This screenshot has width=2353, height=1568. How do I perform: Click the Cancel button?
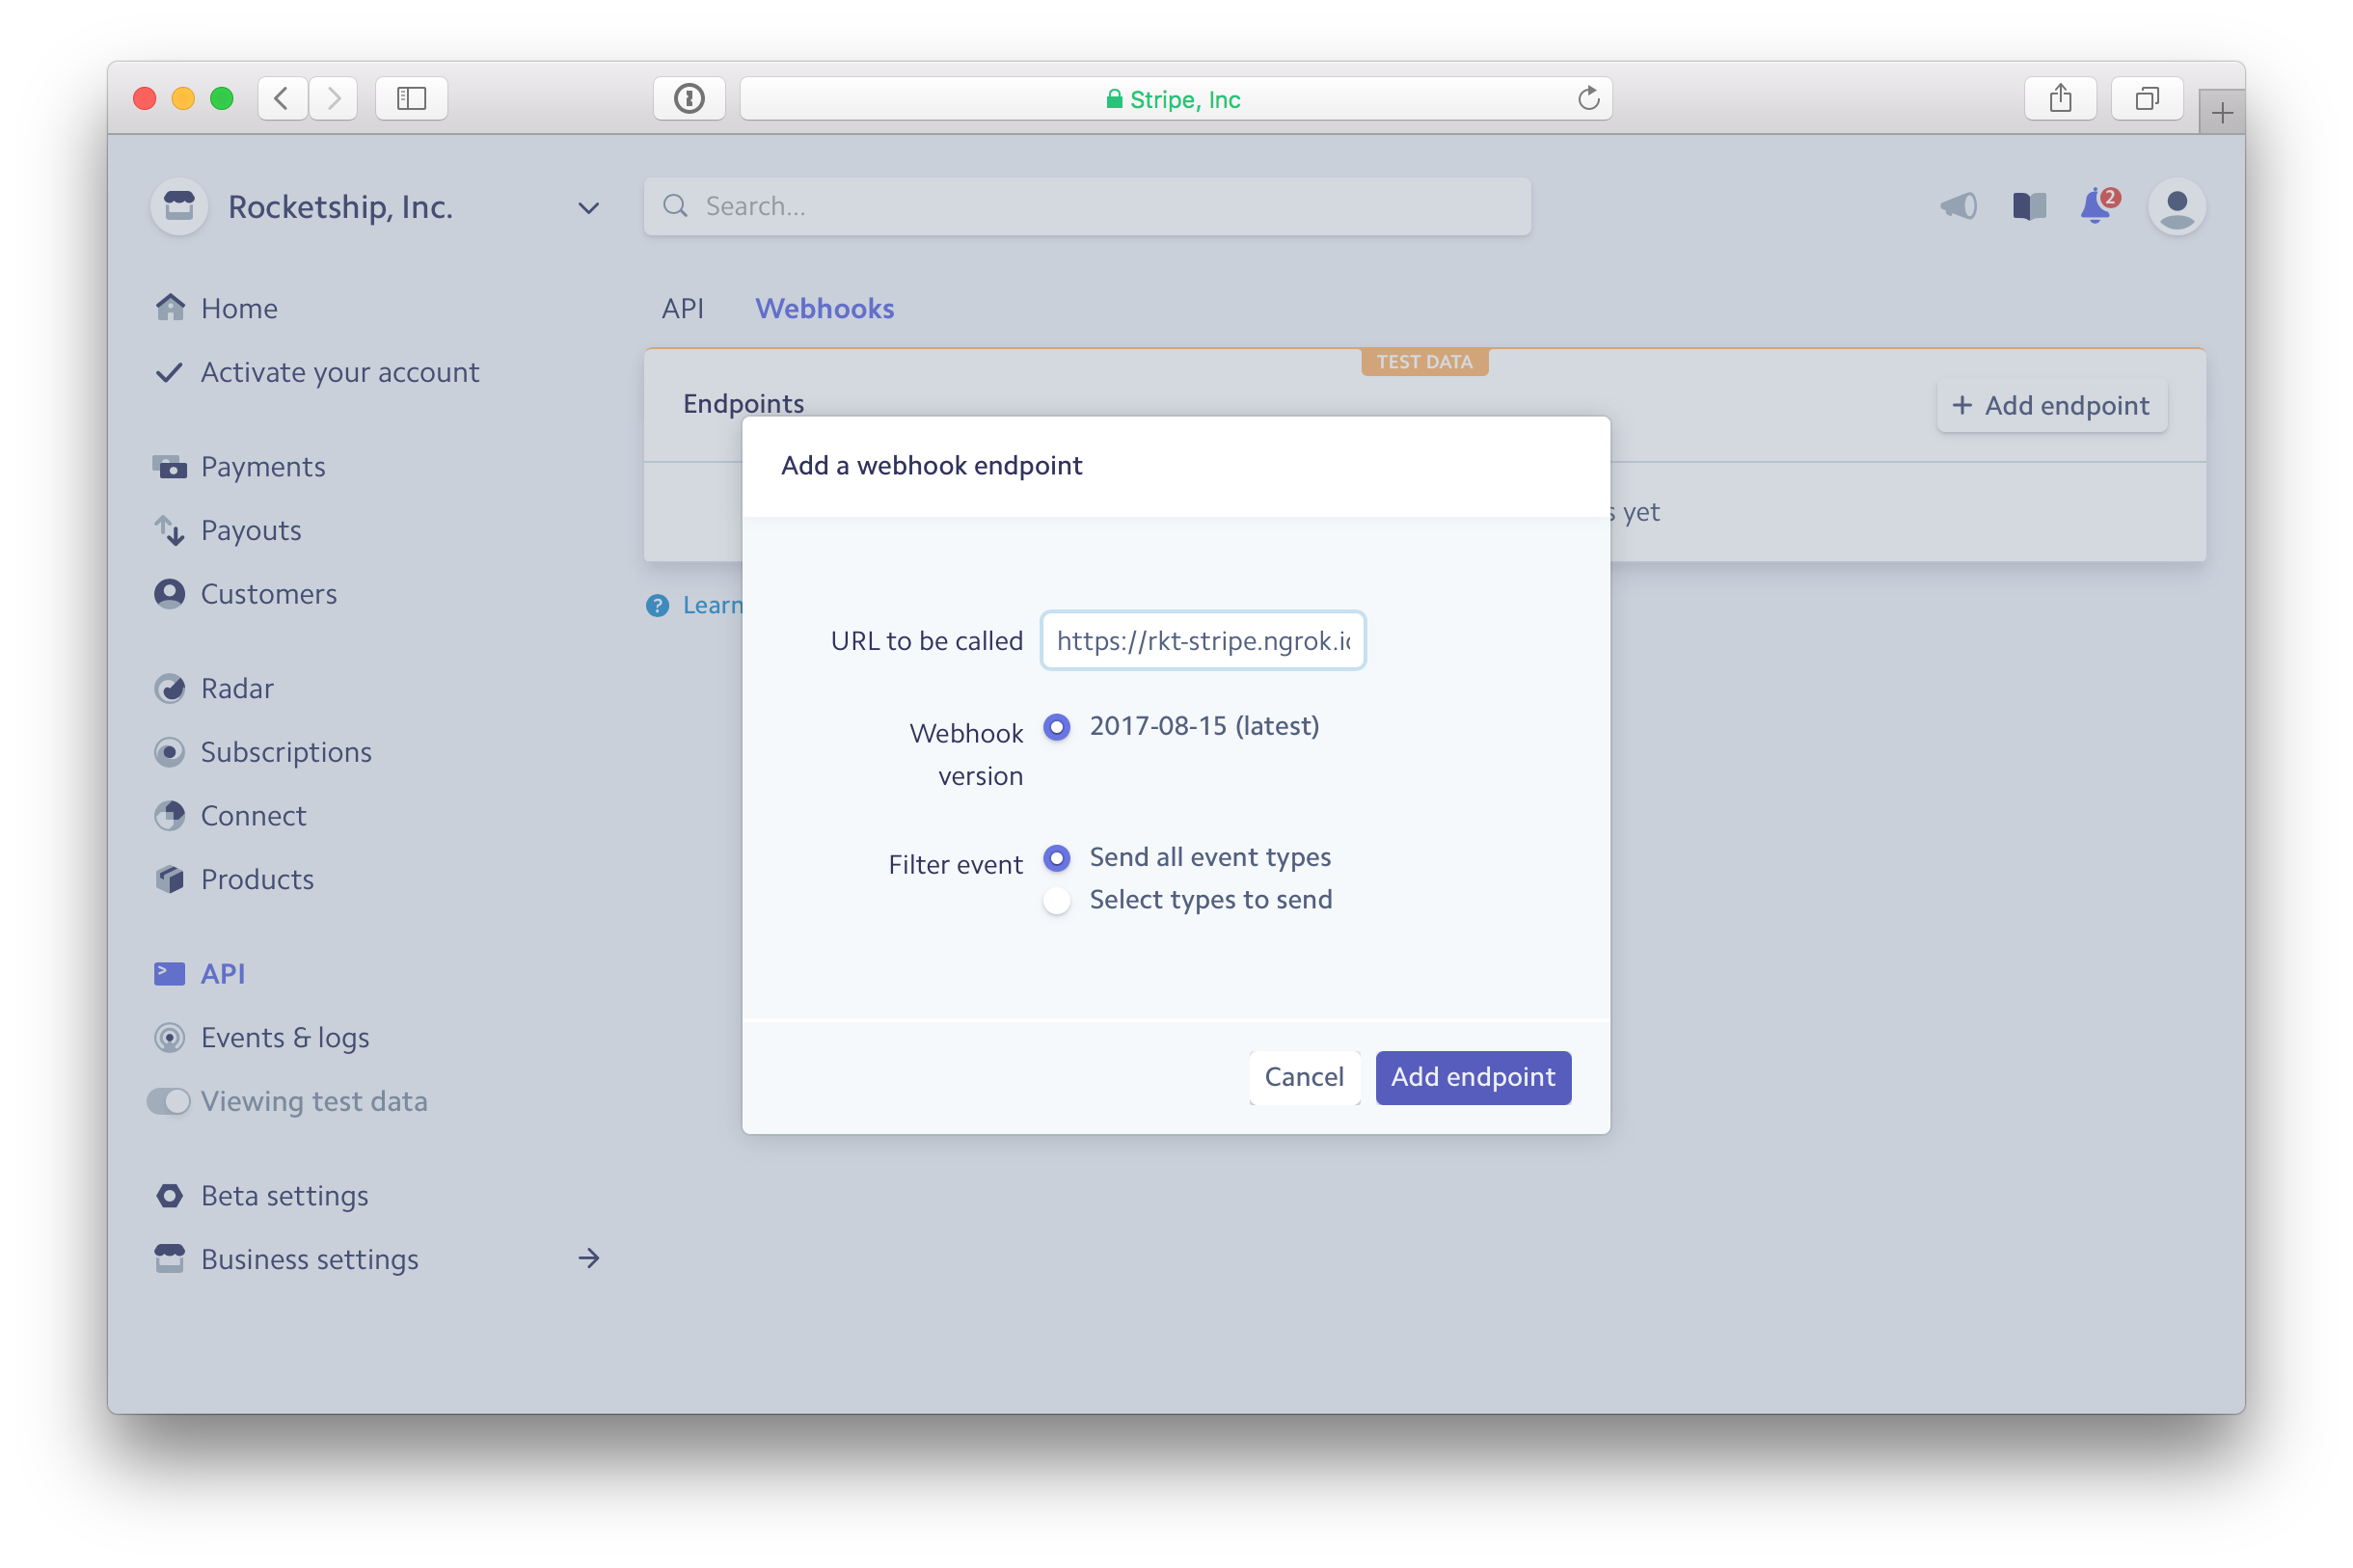(x=1304, y=1076)
